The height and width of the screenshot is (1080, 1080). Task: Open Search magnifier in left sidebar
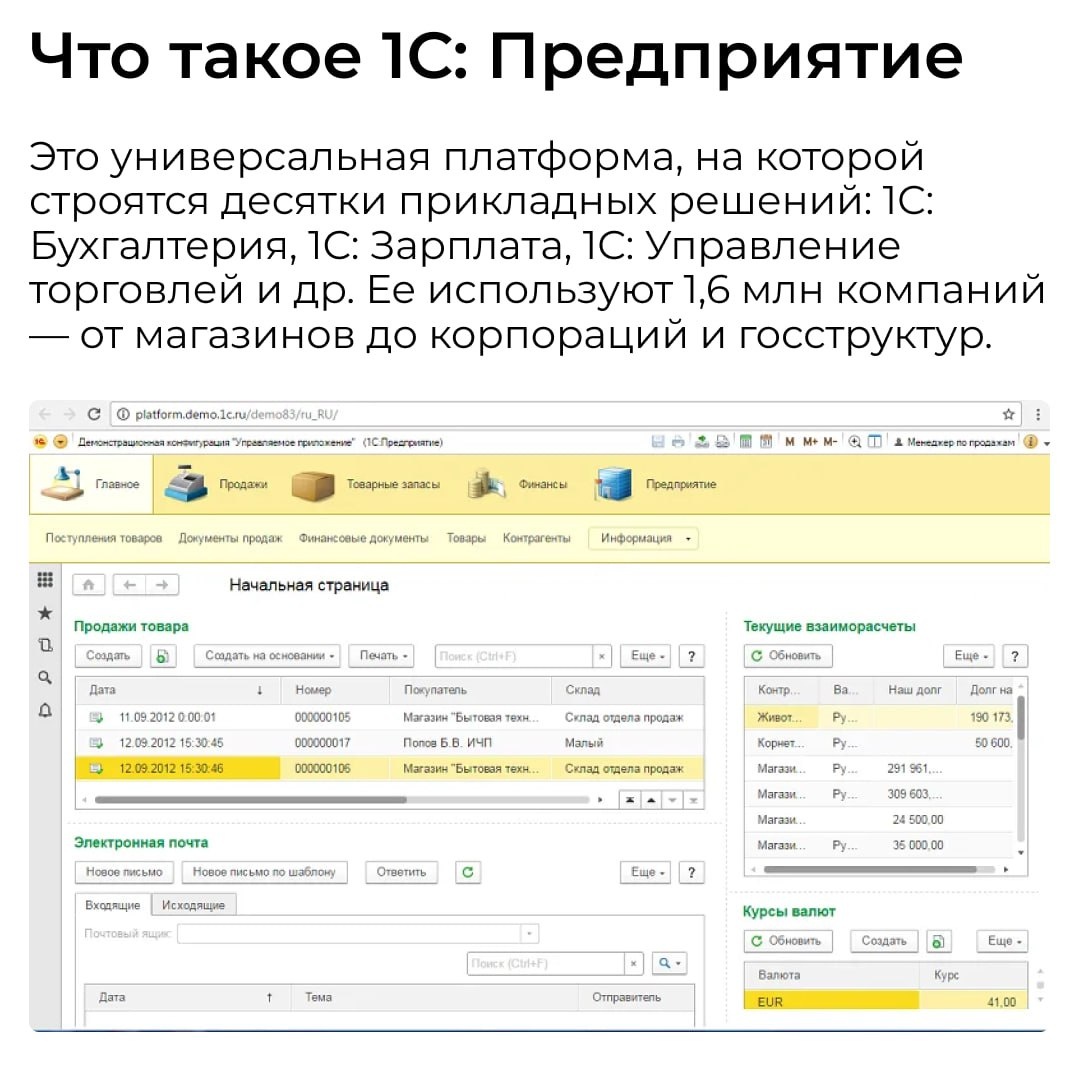(45, 678)
